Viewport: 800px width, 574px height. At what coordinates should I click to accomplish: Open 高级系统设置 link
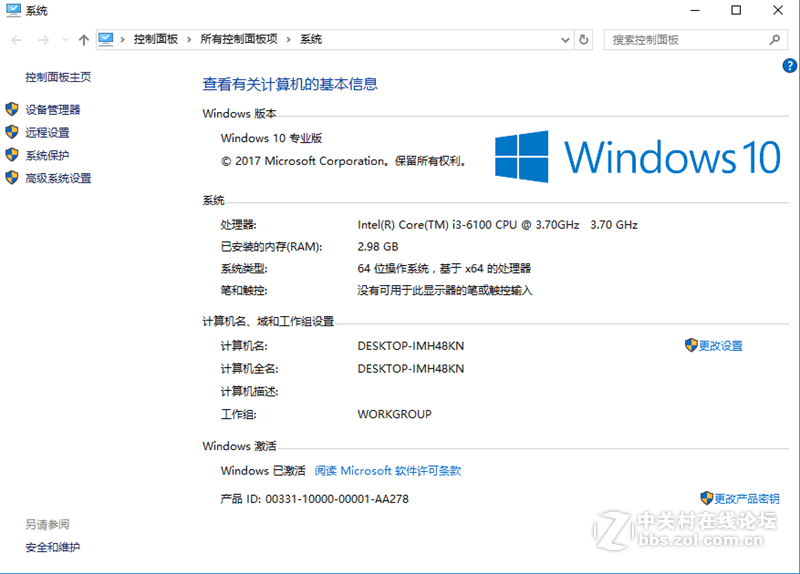pos(58,178)
